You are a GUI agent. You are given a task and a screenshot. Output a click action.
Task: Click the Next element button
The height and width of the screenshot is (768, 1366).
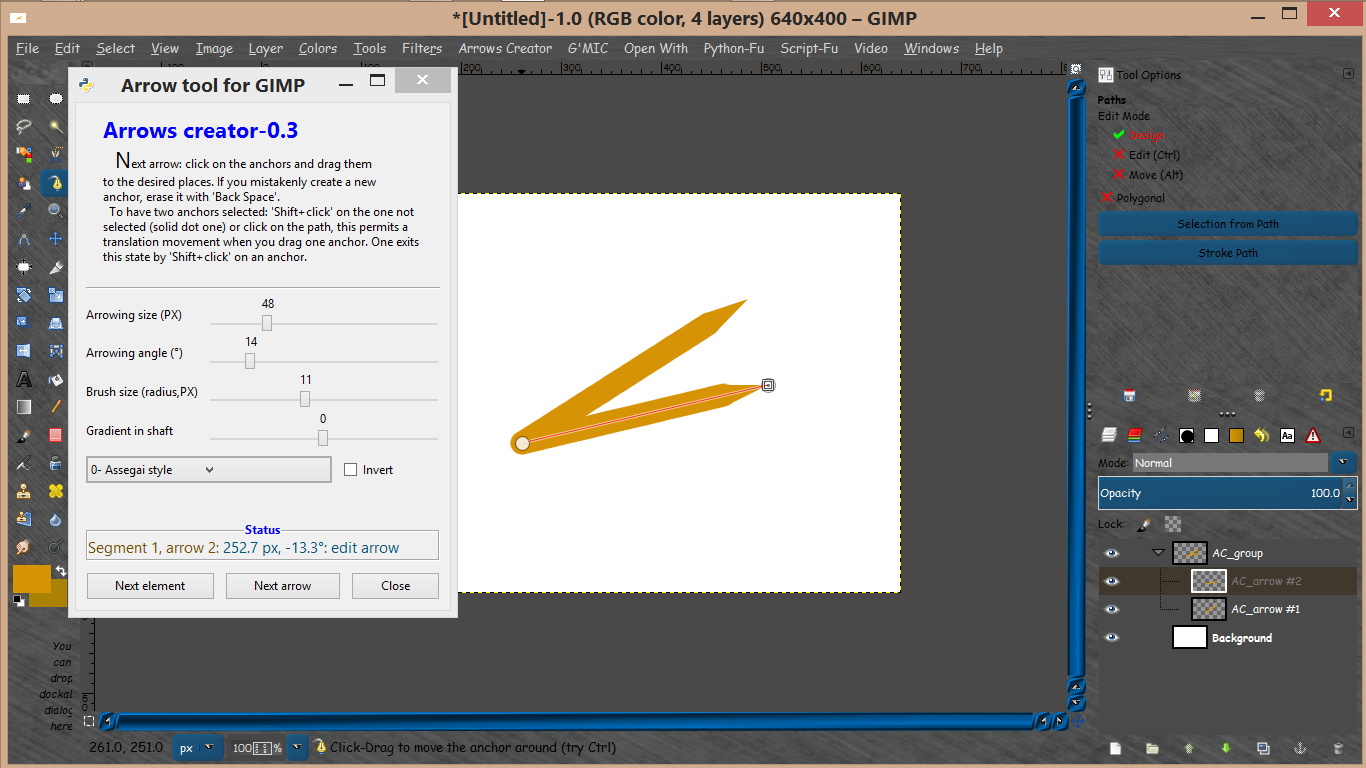click(150, 586)
